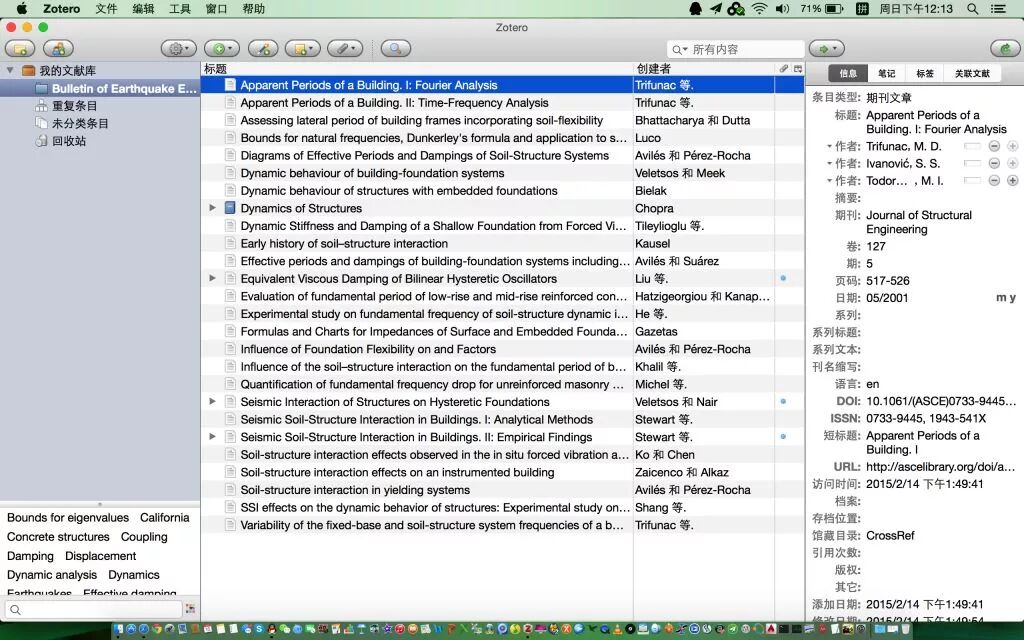Select Soil-structure interaction in yielding systems row
1024x640 pixels.
502,490
